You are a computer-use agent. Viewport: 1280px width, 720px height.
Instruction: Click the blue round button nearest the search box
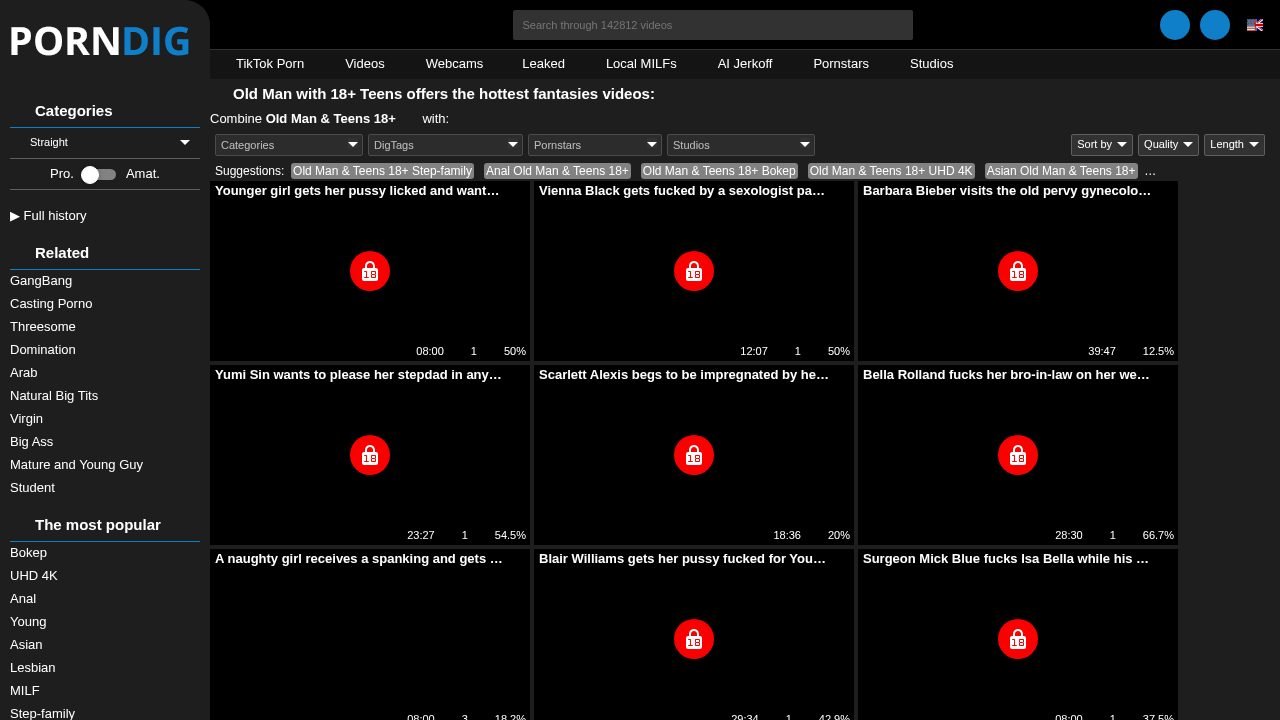(1175, 25)
